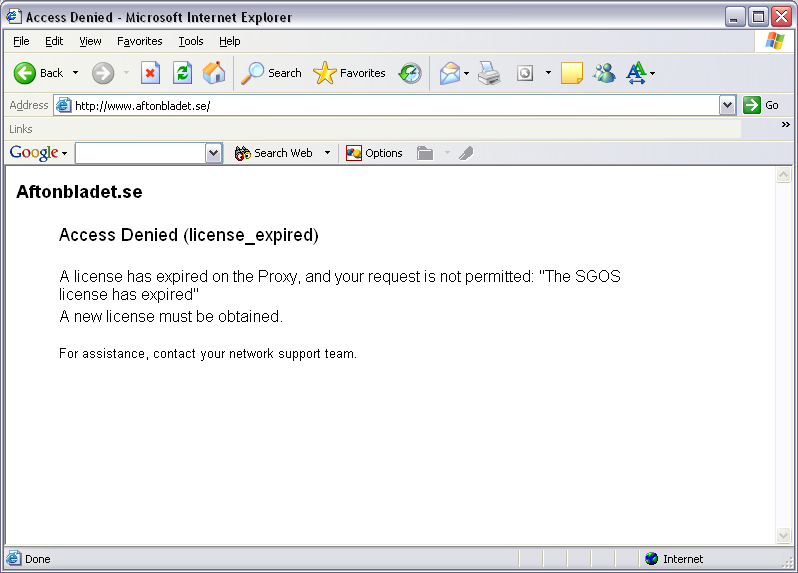Image resolution: width=798 pixels, height=573 pixels.
Task: Open the yellow Discuss note icon
Action: click(572, 73)
